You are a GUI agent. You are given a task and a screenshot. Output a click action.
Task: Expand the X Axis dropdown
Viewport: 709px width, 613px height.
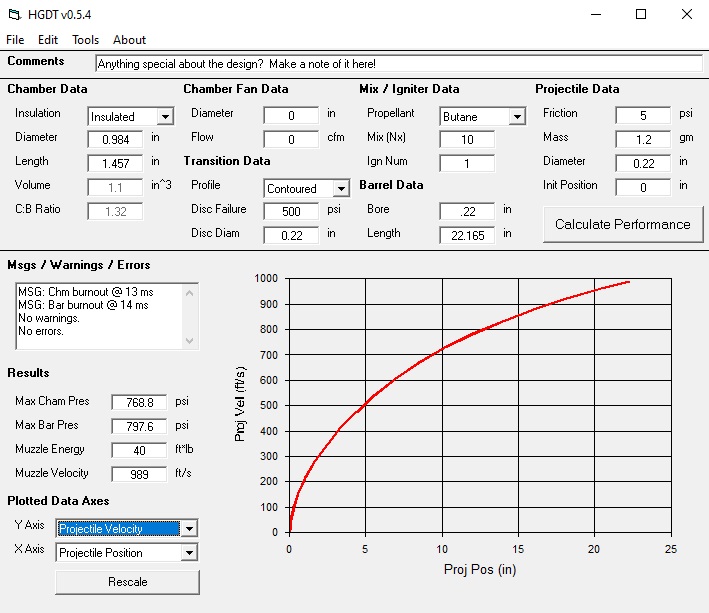[x=189, y=553]
